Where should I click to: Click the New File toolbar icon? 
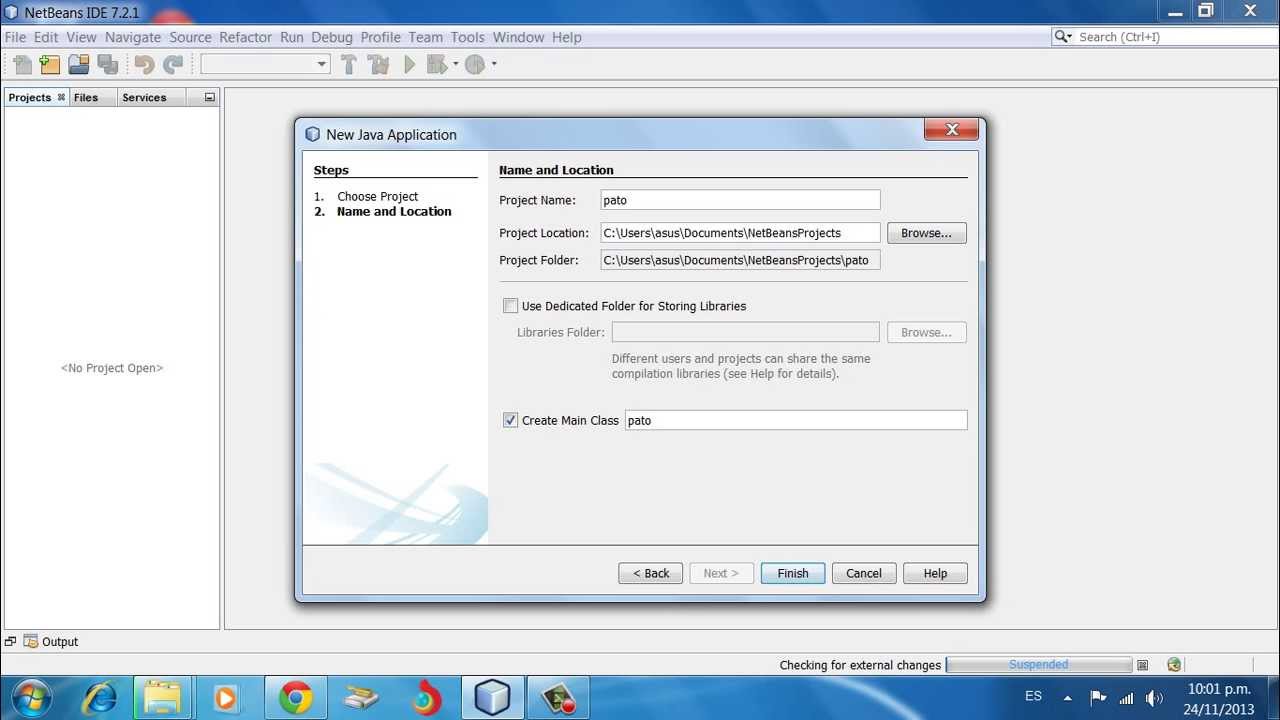pos(22,64)
